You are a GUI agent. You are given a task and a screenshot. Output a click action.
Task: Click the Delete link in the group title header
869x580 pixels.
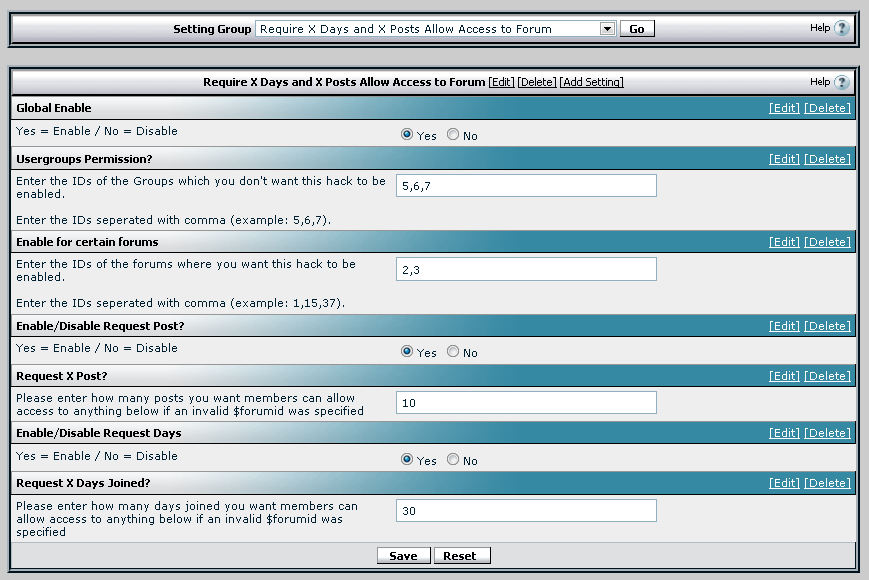click(x=537, y=82)
